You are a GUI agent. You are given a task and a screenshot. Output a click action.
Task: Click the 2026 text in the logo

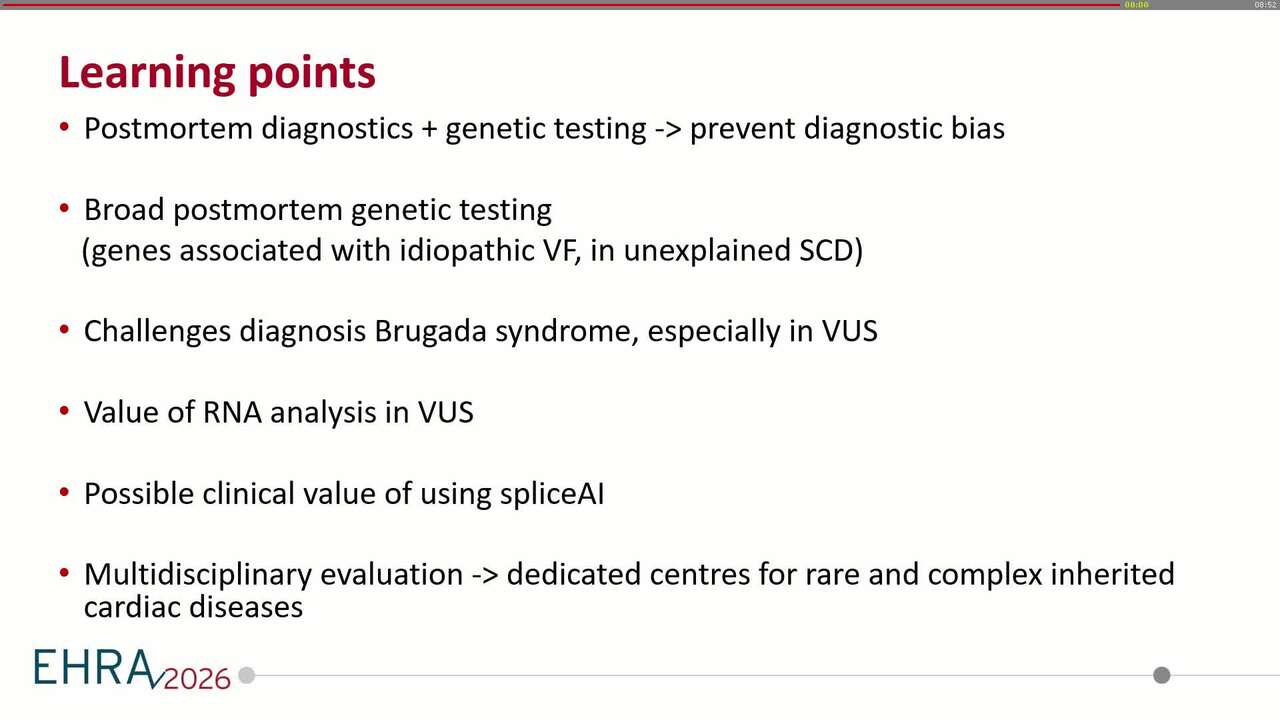(196, 679)
